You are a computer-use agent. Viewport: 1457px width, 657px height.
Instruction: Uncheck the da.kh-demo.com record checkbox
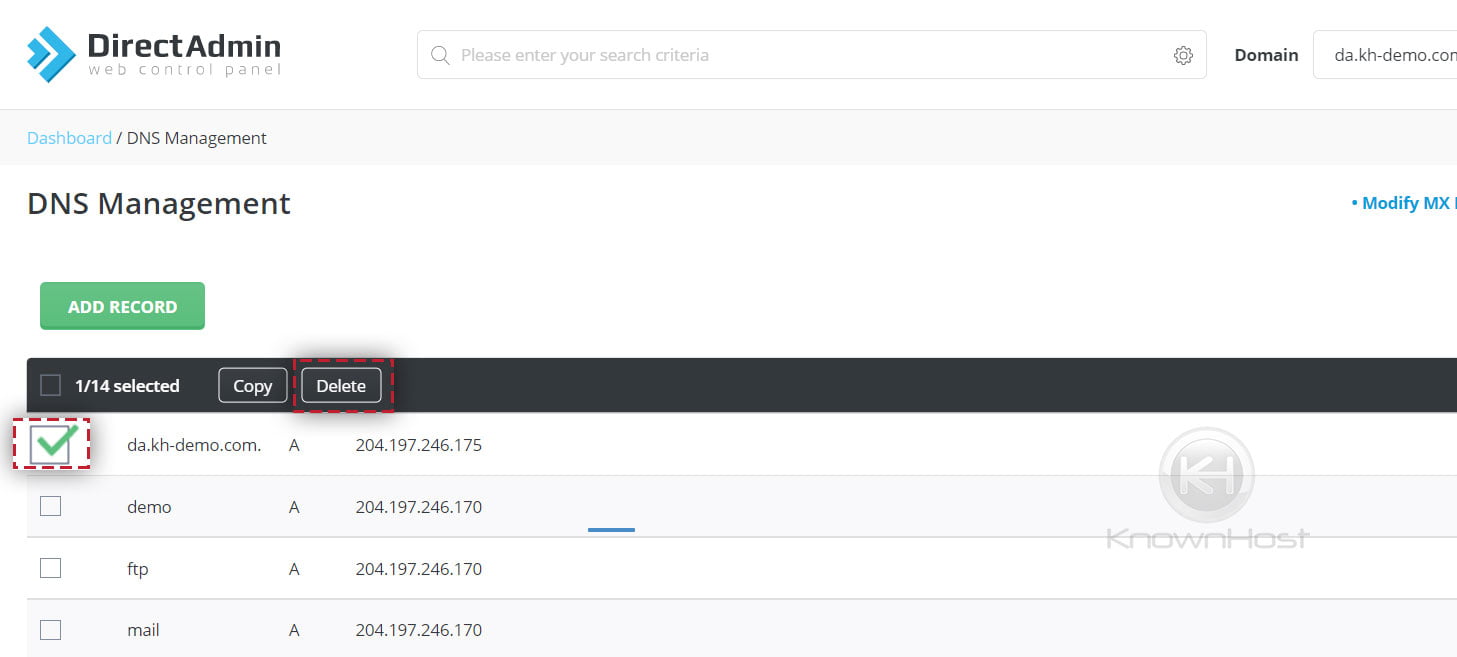[x=51, y=443]
